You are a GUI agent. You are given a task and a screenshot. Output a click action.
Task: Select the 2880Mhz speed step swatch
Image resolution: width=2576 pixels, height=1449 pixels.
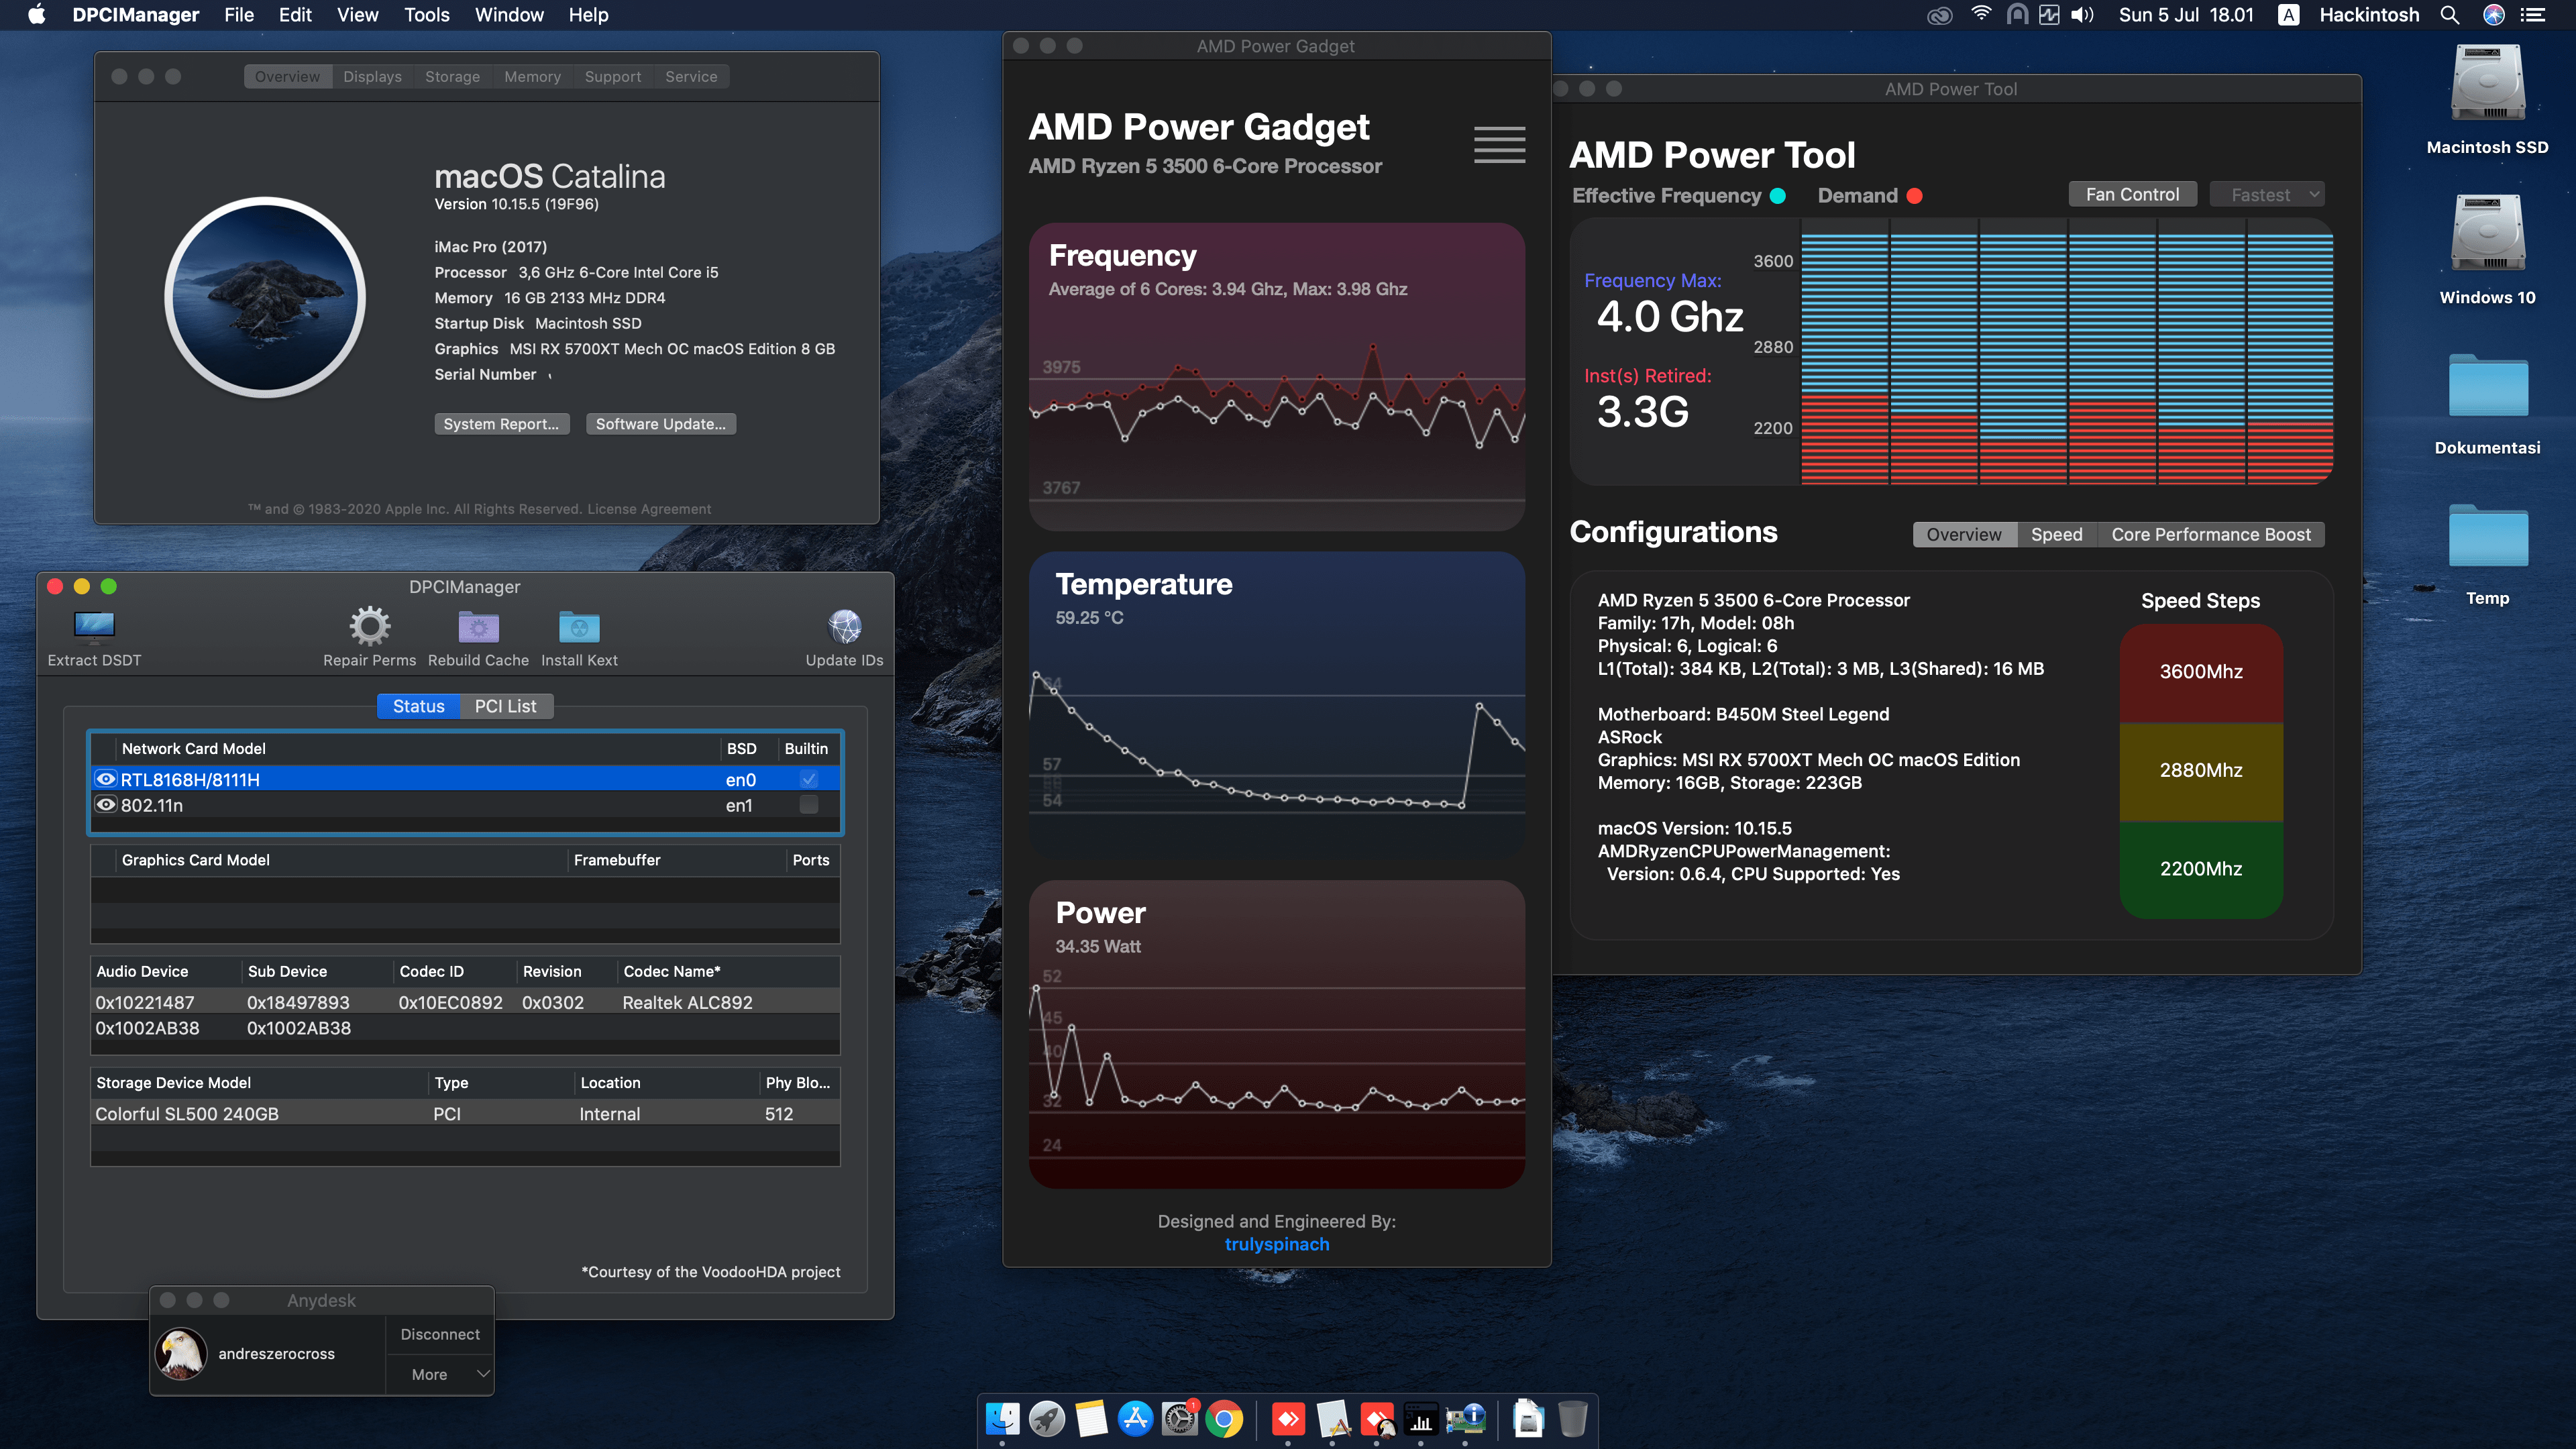click(2200, 770)
